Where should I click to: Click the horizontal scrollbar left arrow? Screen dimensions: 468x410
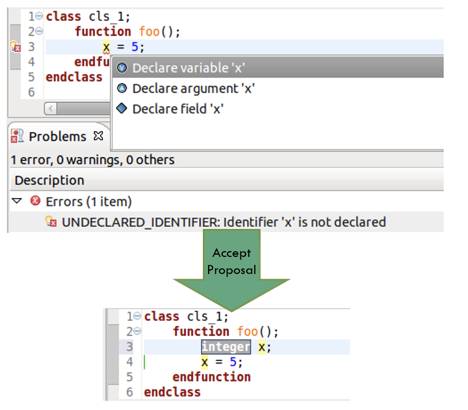coord(51,109)
